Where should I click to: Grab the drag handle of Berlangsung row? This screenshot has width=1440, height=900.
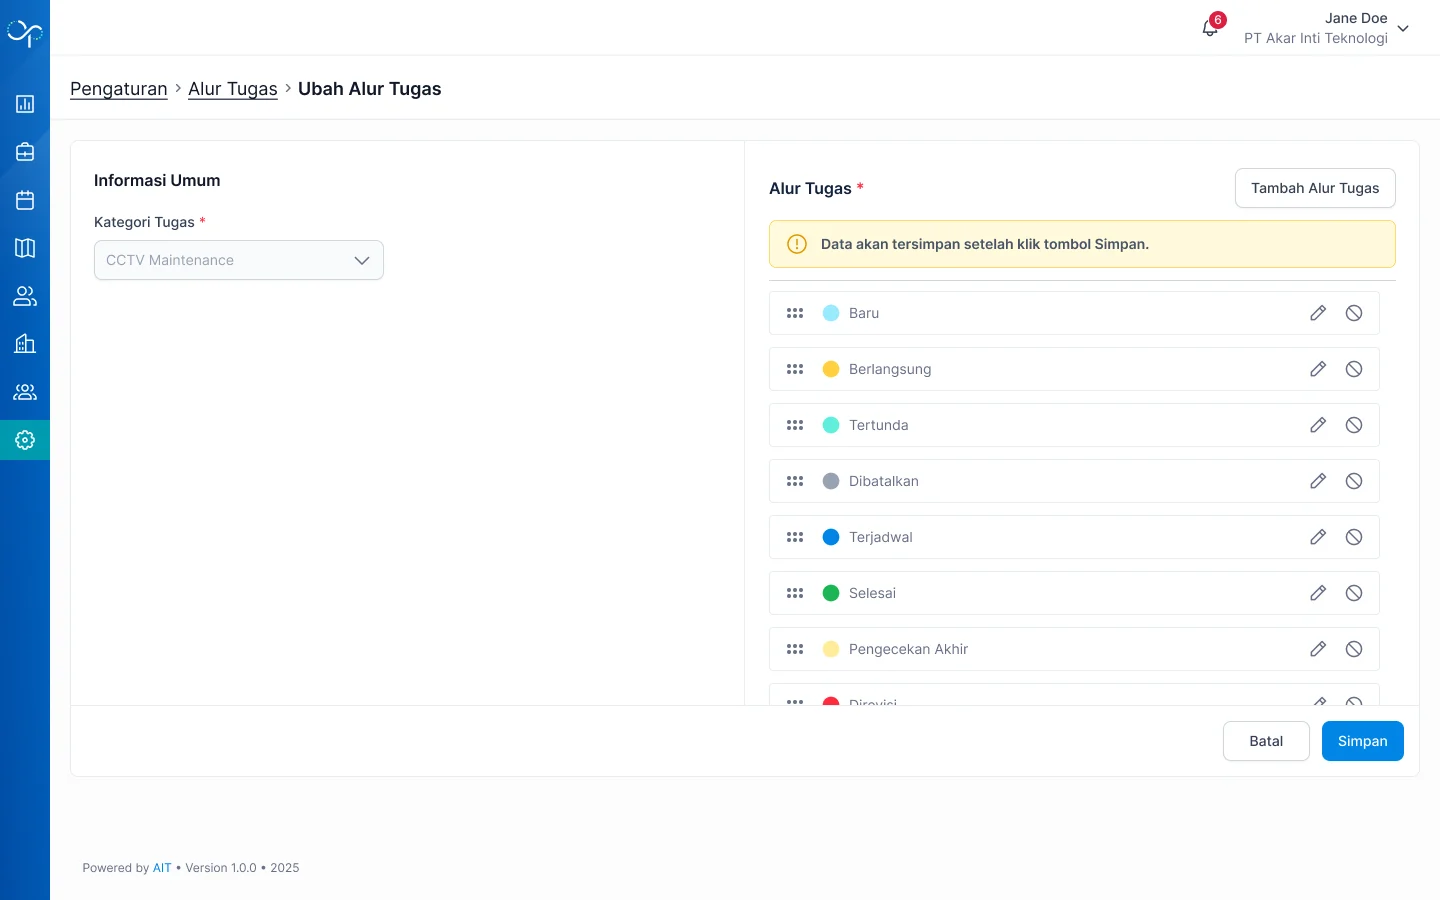pyautogui.click(x=795, y=369)
